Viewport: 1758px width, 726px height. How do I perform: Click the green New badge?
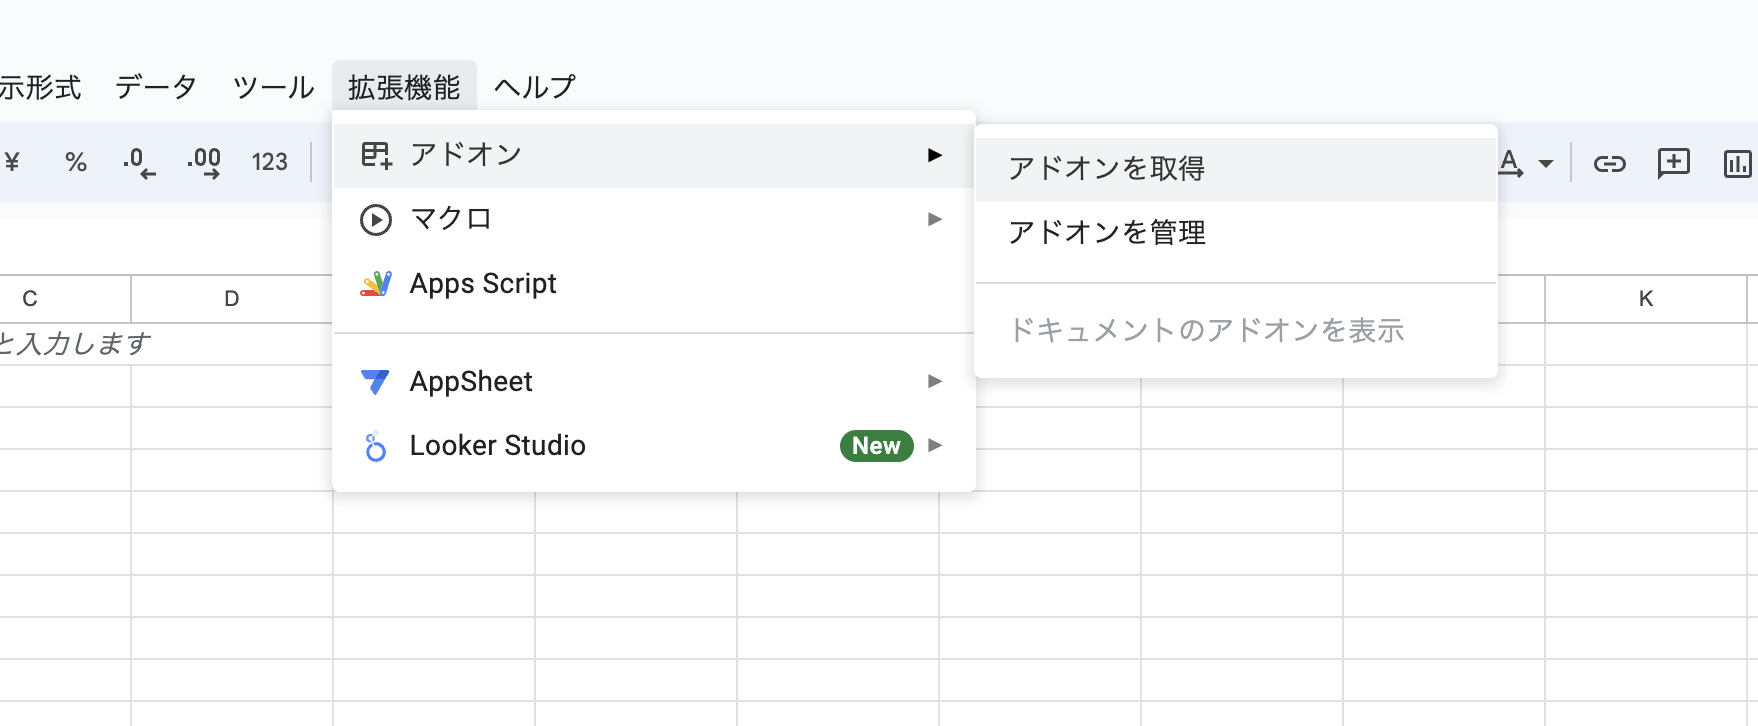pos(877,446)
